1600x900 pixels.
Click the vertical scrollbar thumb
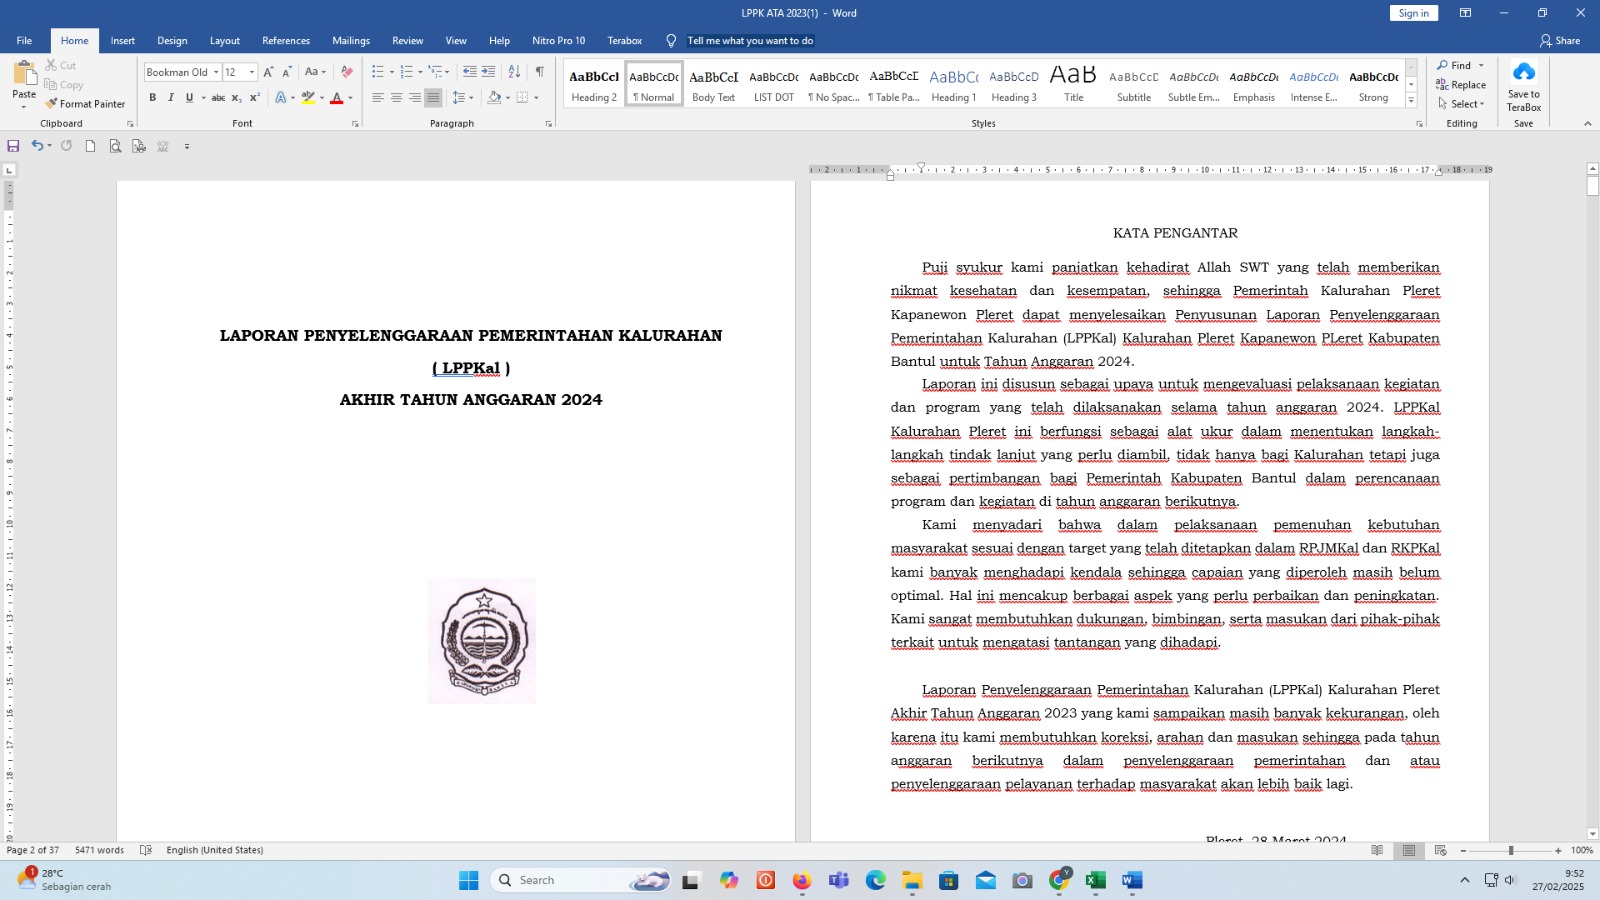point(1592,186)
